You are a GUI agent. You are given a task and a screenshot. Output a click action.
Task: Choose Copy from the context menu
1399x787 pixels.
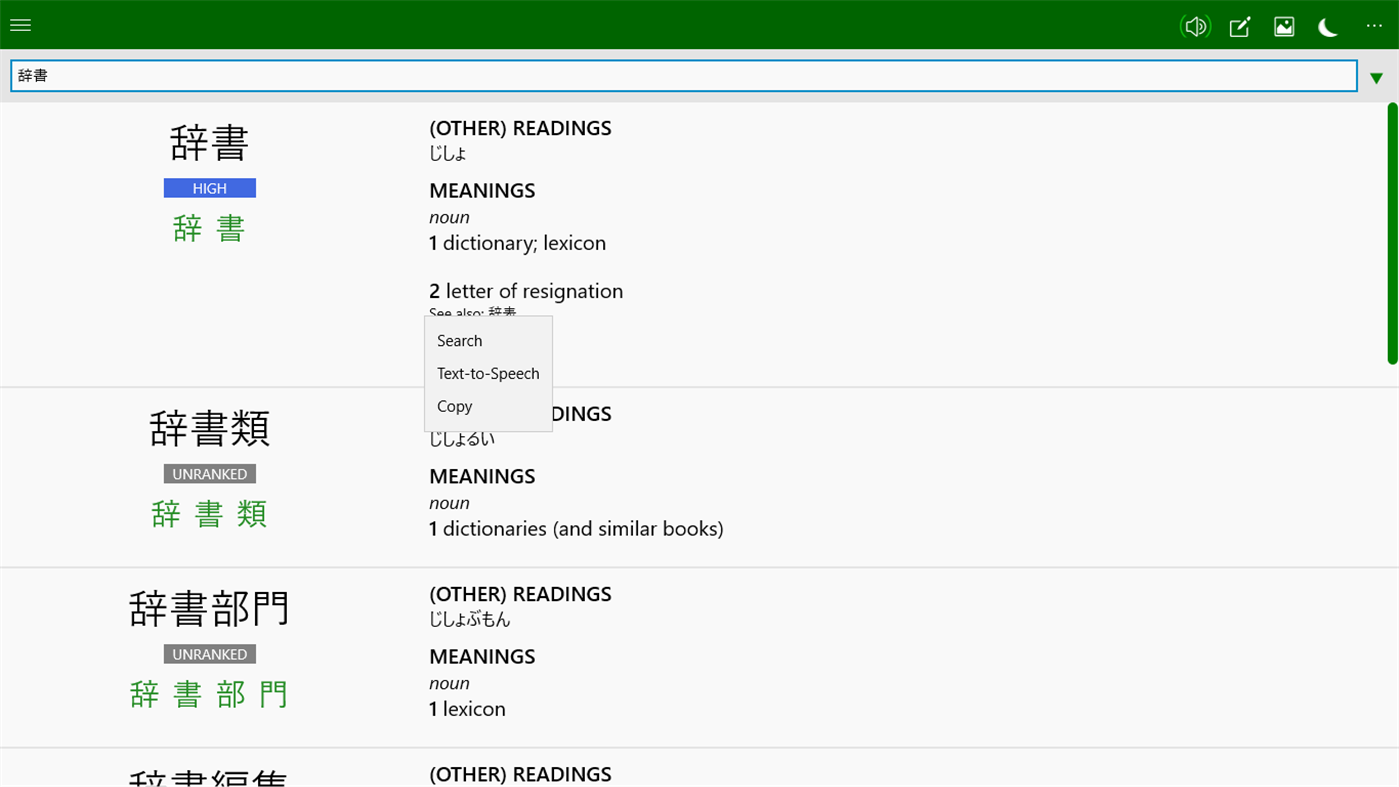pos(454,406)
